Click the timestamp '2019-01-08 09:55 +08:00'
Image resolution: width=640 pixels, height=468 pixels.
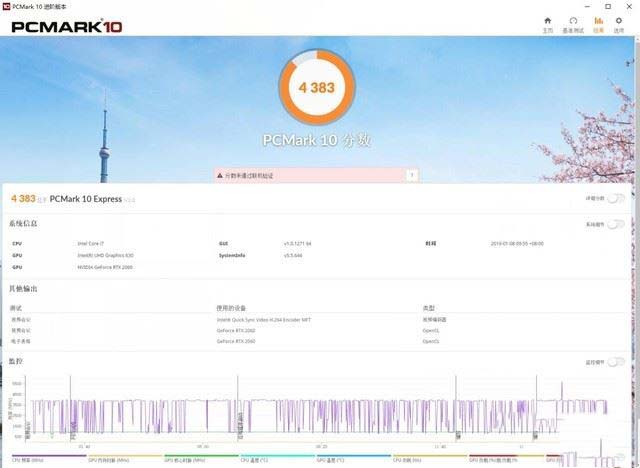[517, 243]
